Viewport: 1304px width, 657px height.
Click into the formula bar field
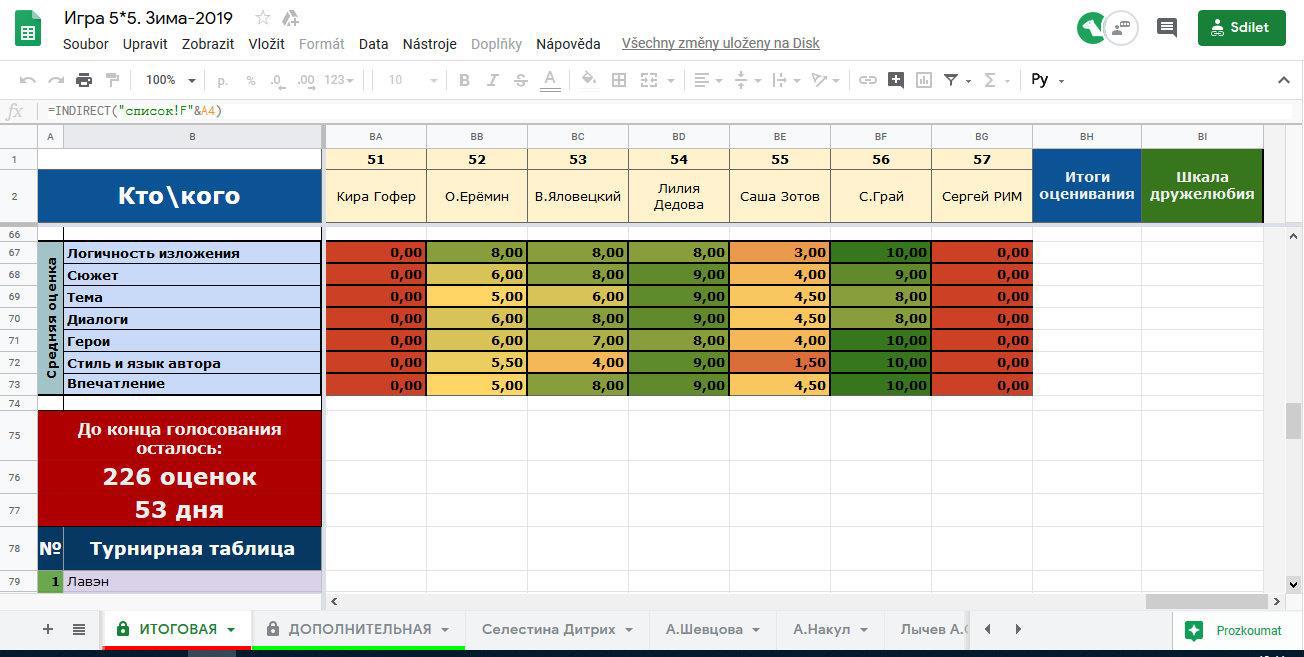tap(600, 111)
